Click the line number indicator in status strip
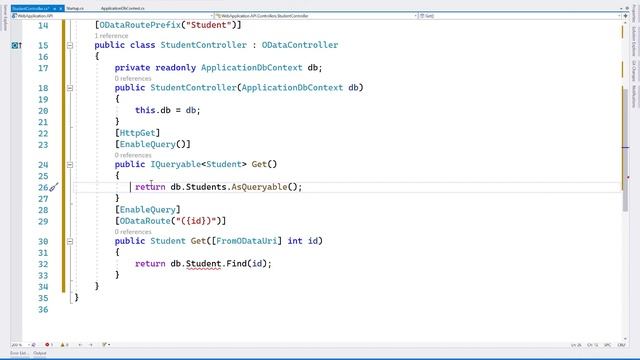The height and width of the screenshot is (360, 640). [x=576, y=345]
